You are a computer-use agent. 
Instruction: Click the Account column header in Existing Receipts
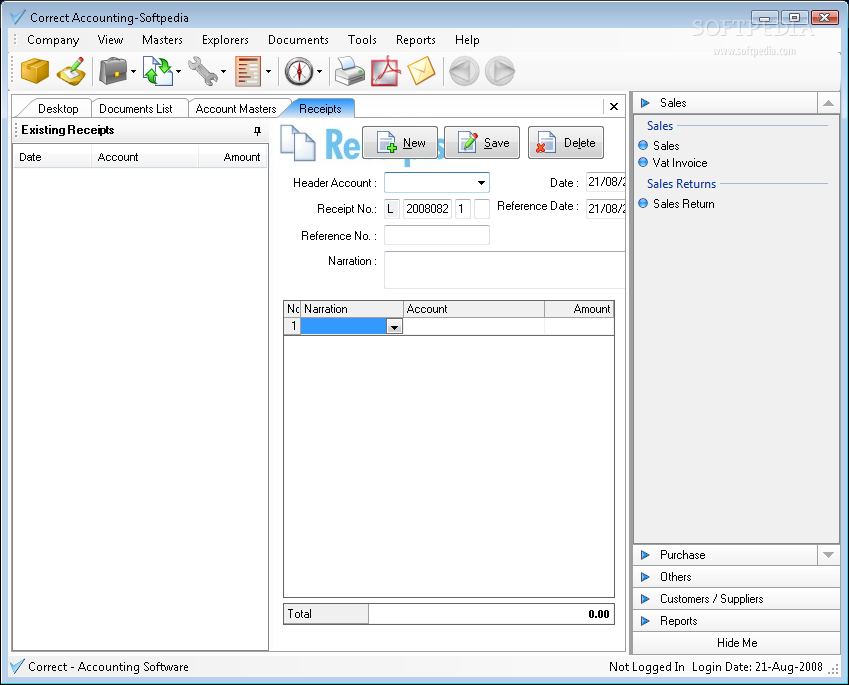145,157
